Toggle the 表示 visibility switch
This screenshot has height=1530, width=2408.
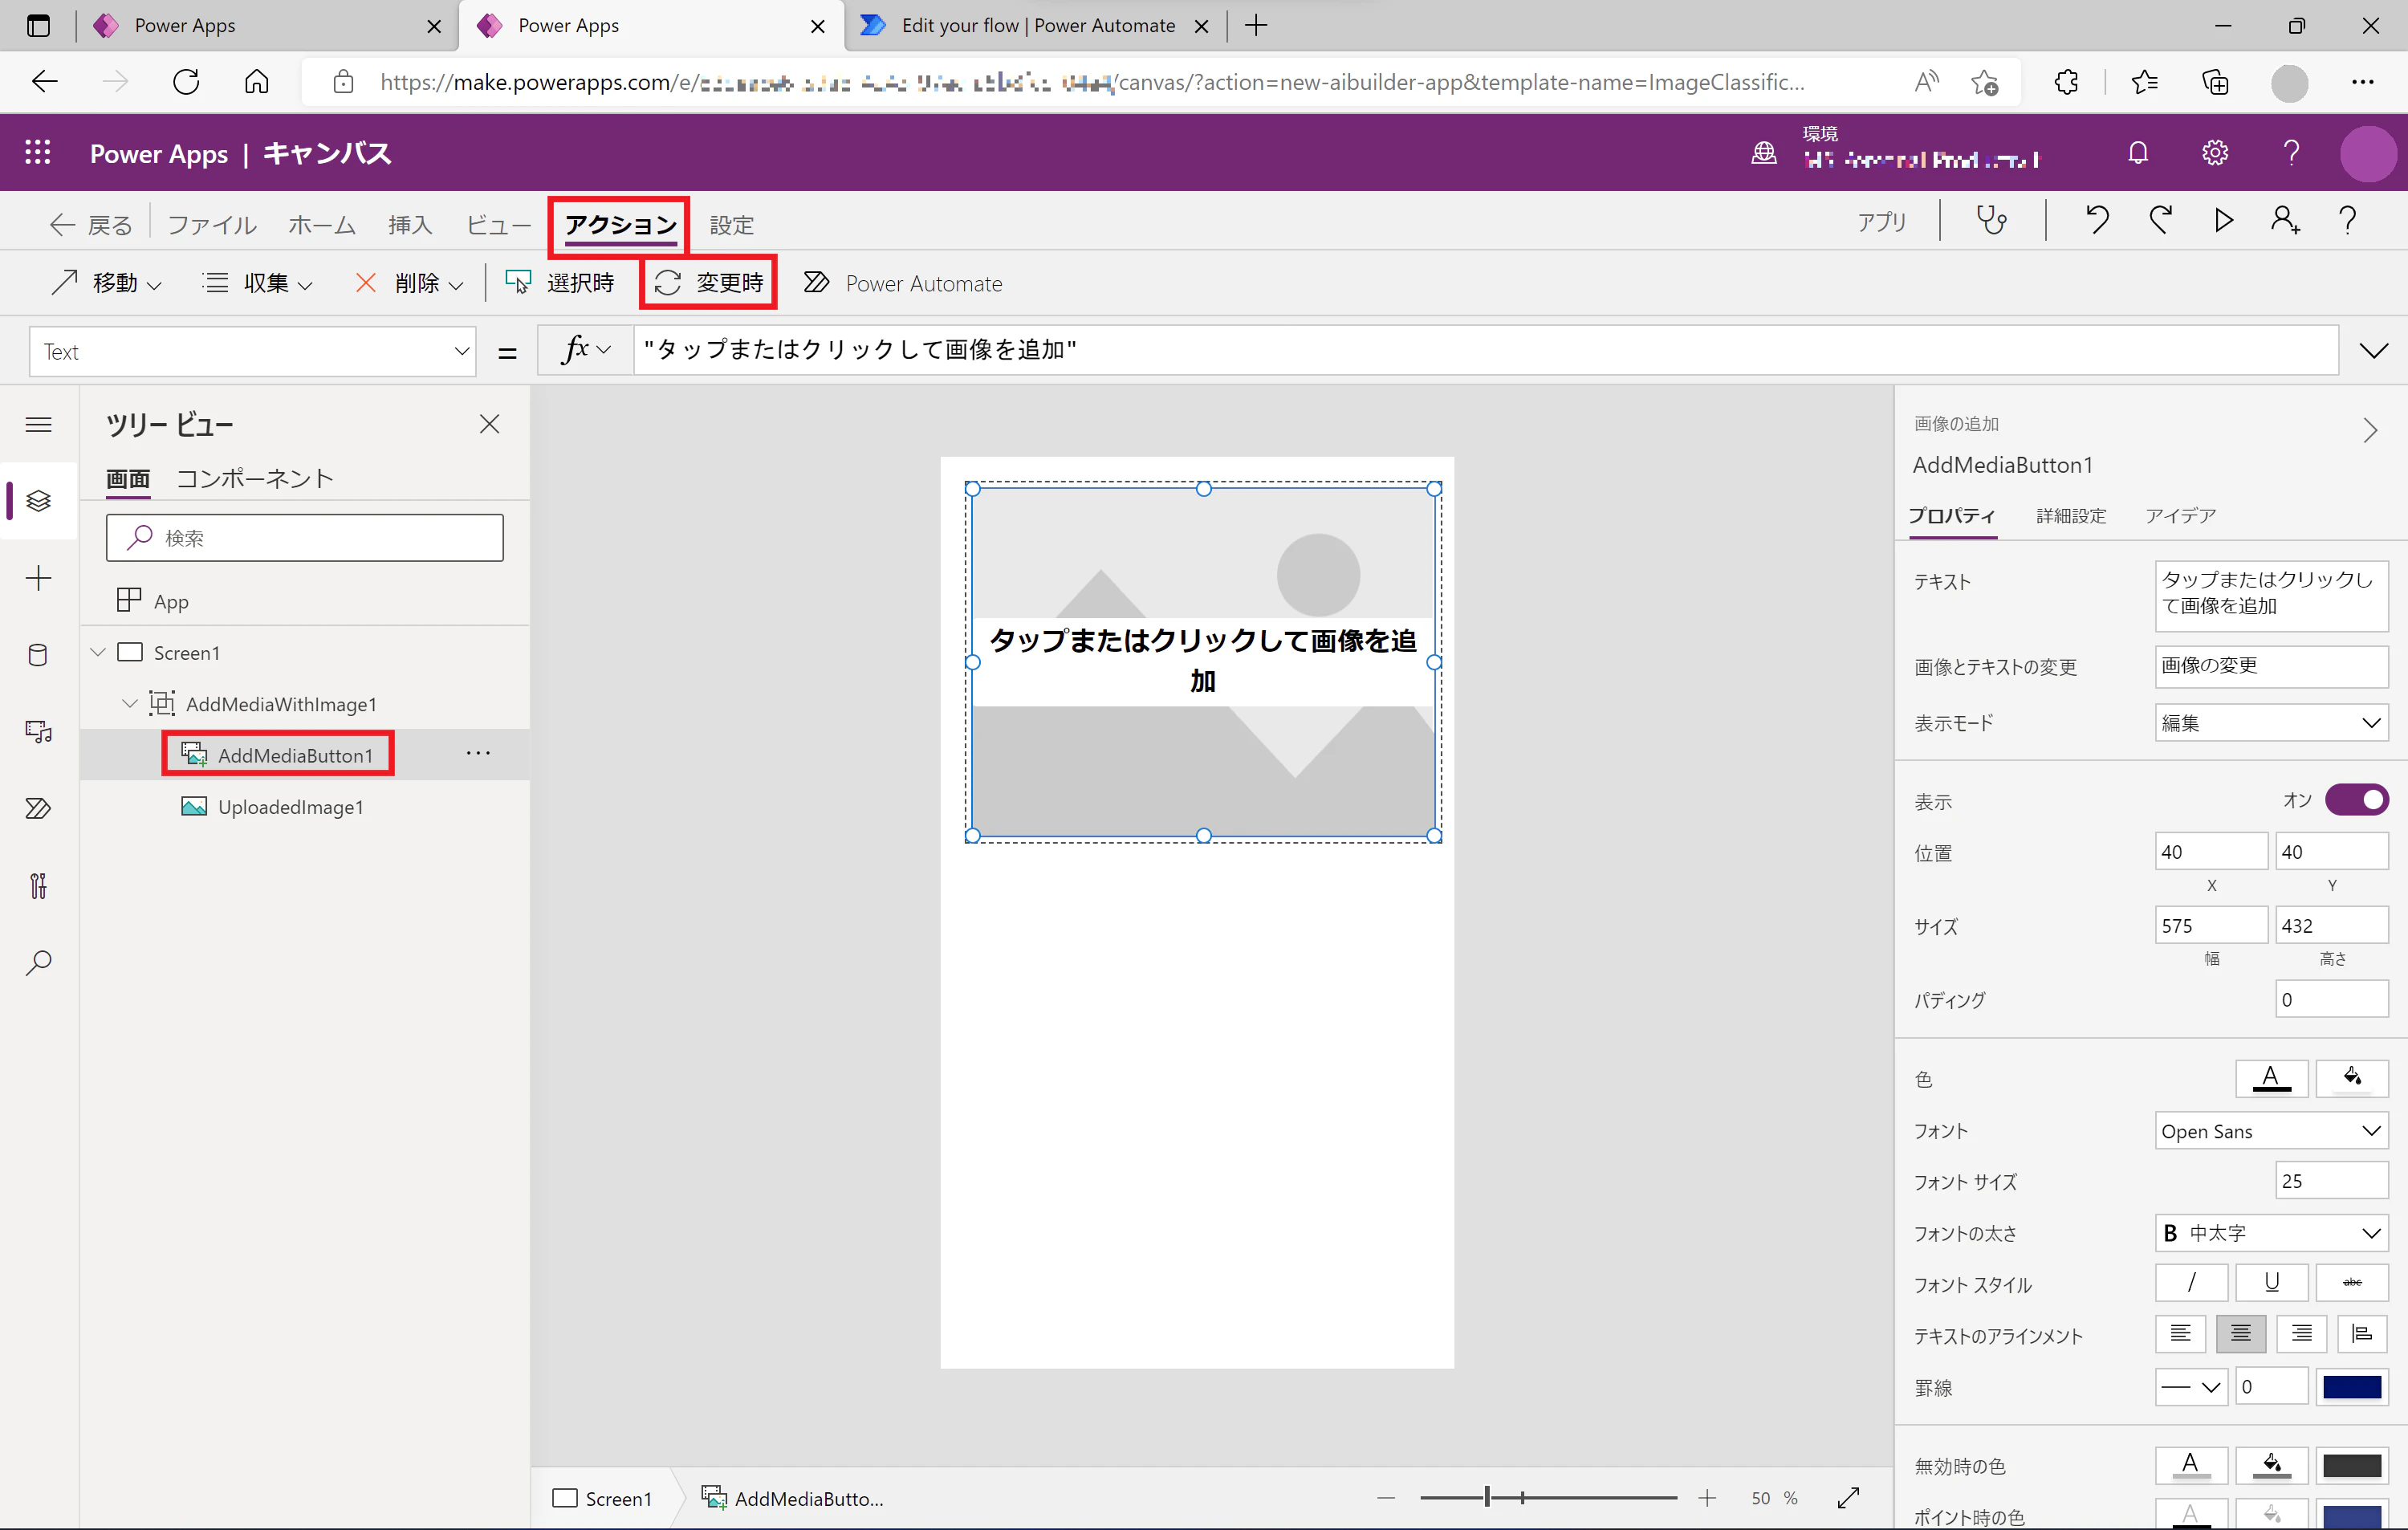click(2356, 799)
